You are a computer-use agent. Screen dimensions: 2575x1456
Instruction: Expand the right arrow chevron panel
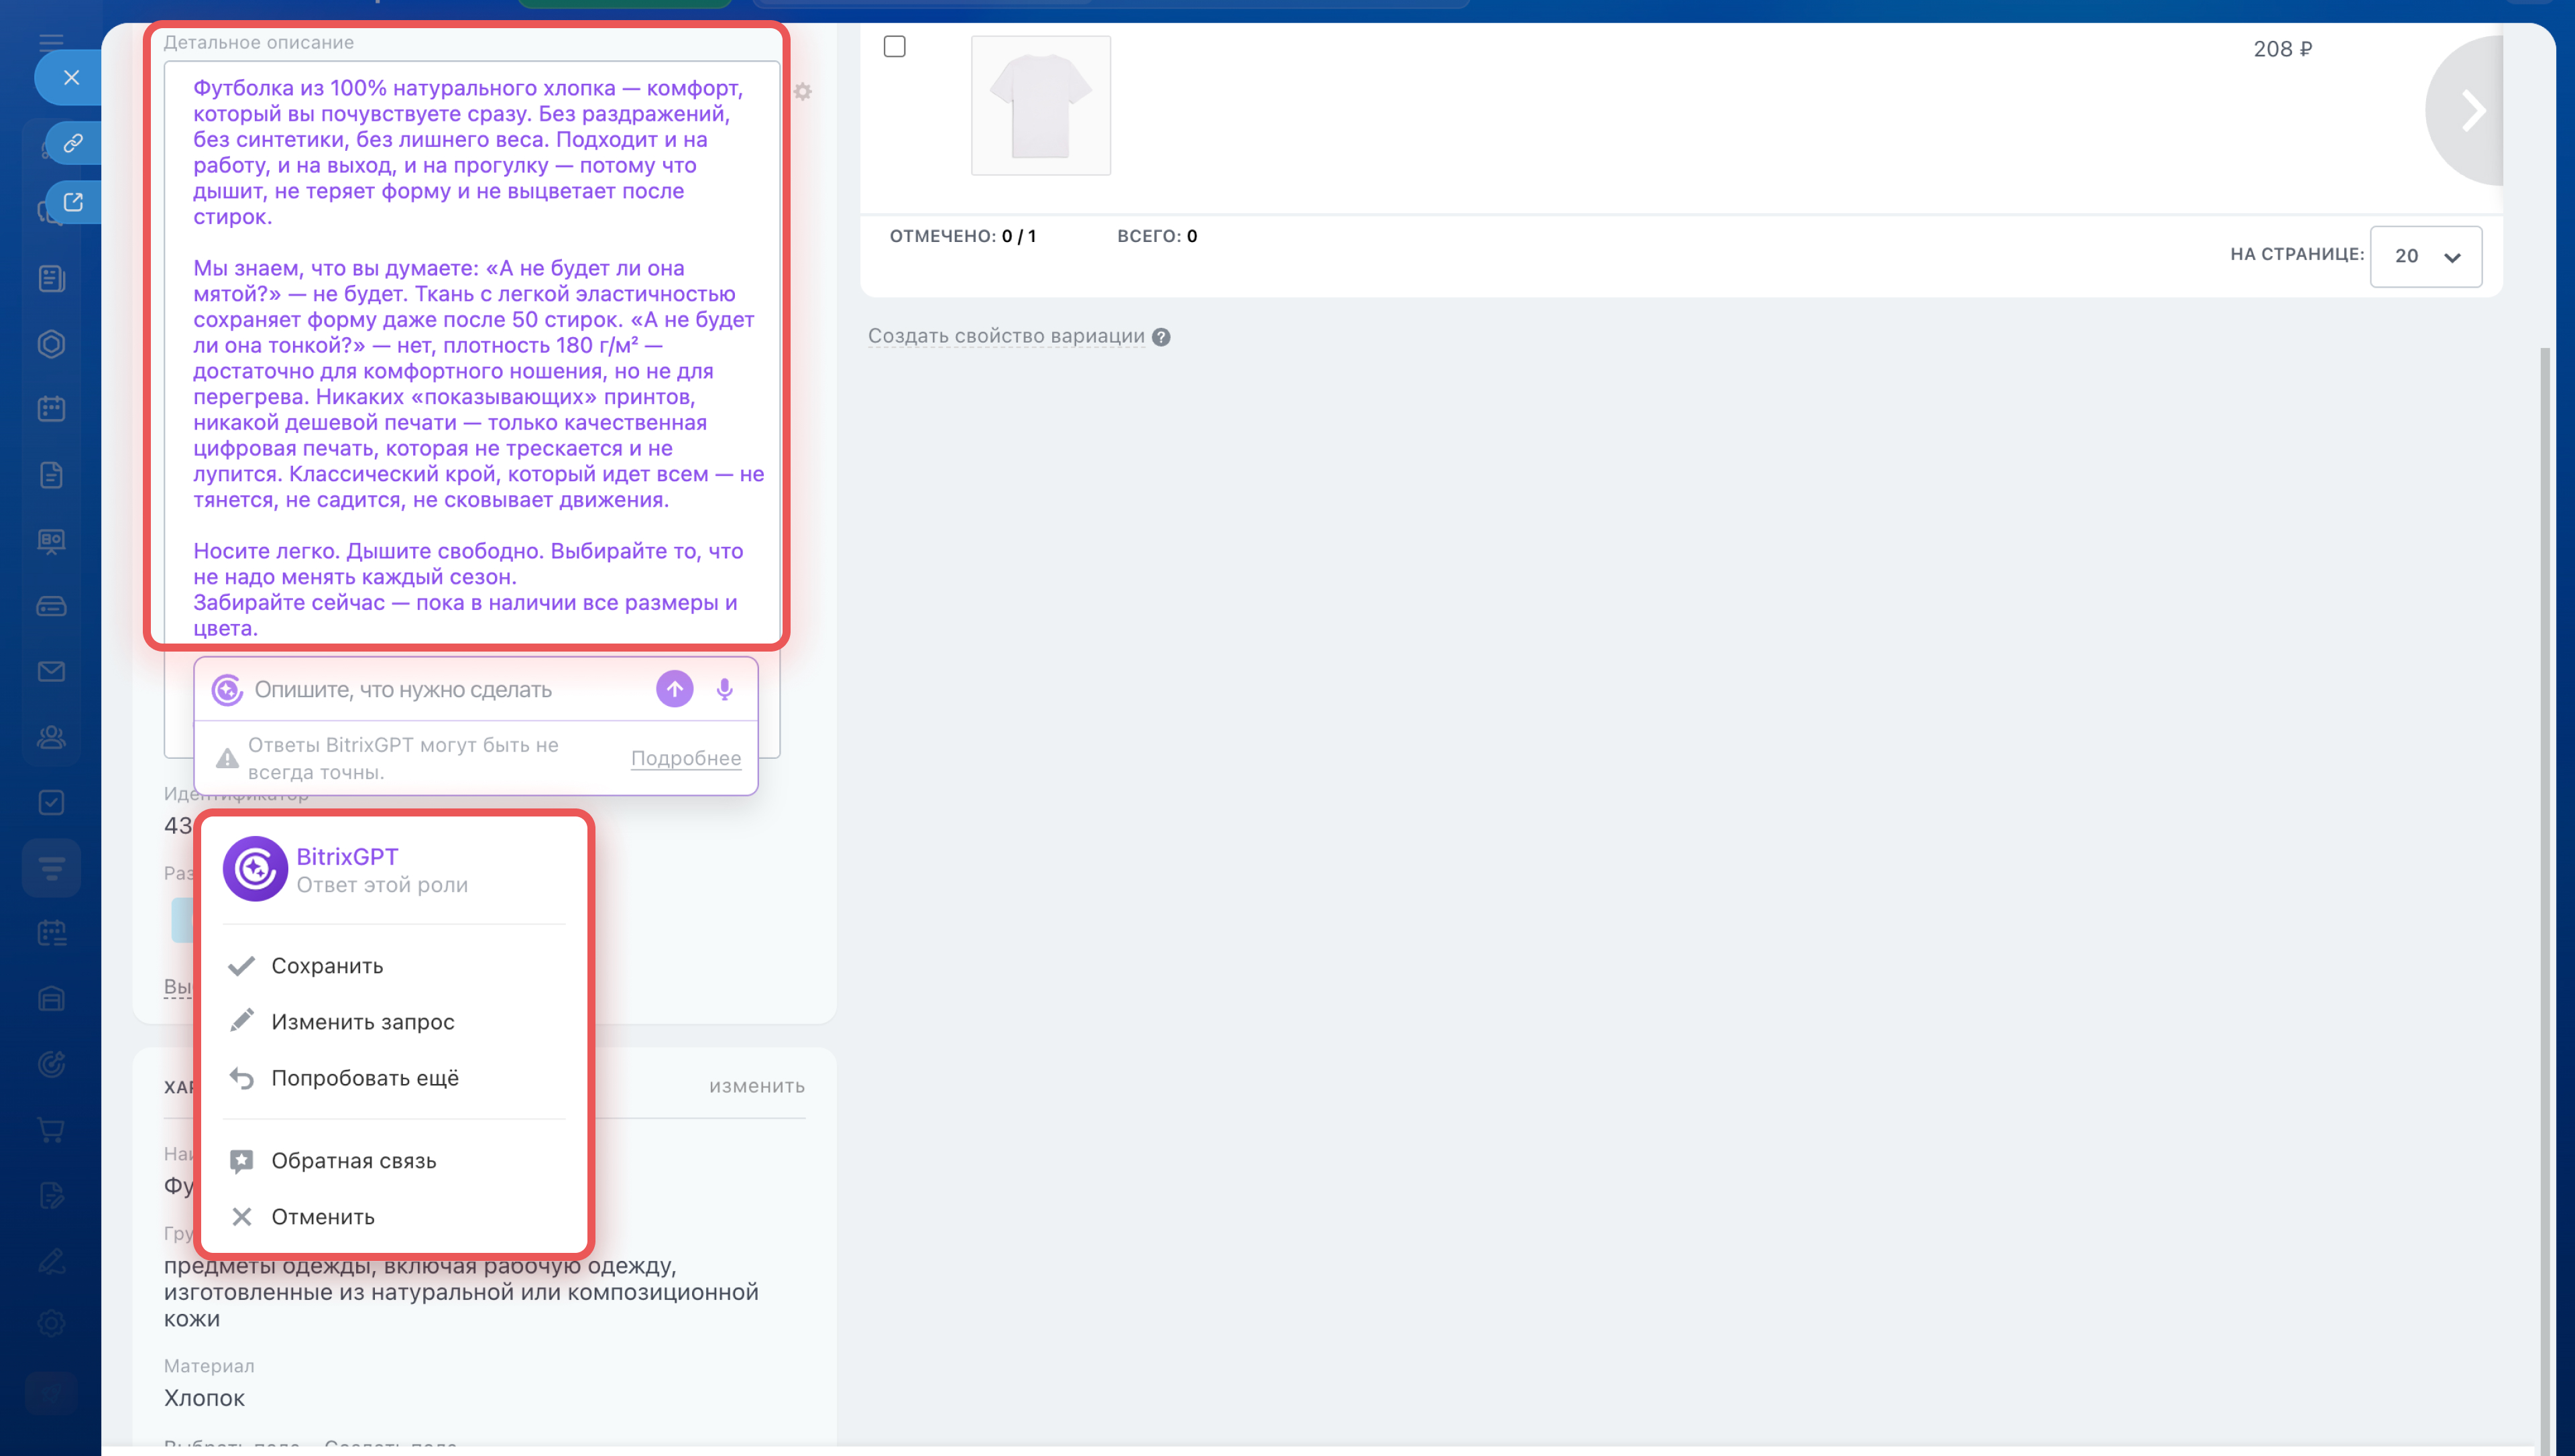pos(2471,111)
